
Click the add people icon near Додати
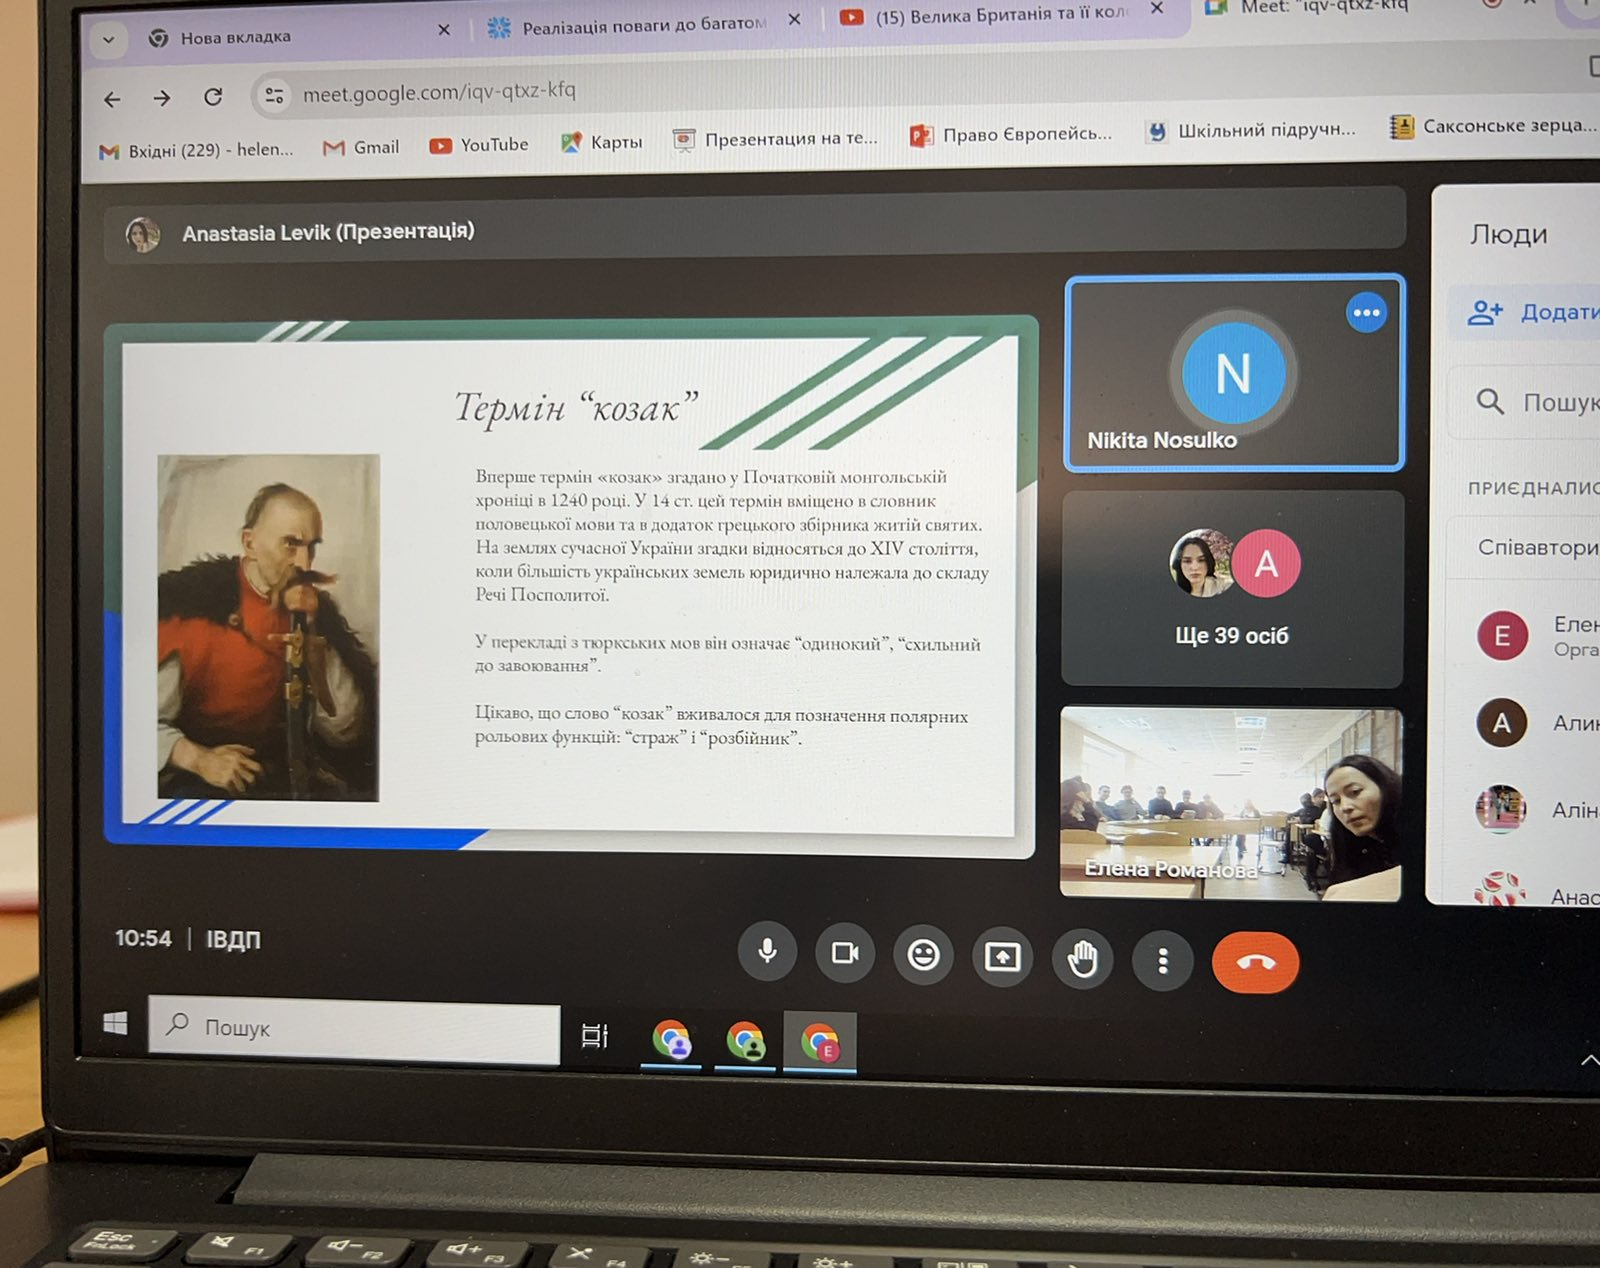[x=1485, y=313]
